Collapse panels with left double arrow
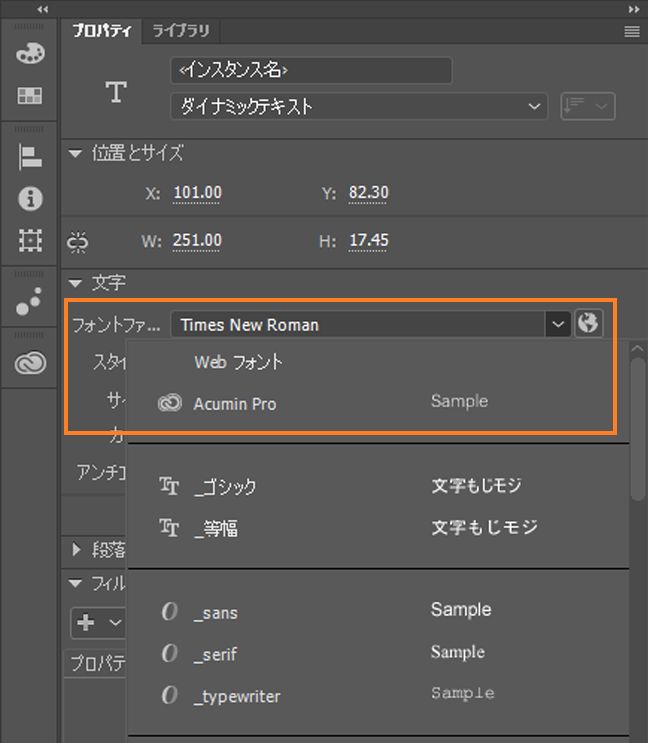The height and width of the screenshot is (743, 648). coord(43,9)
